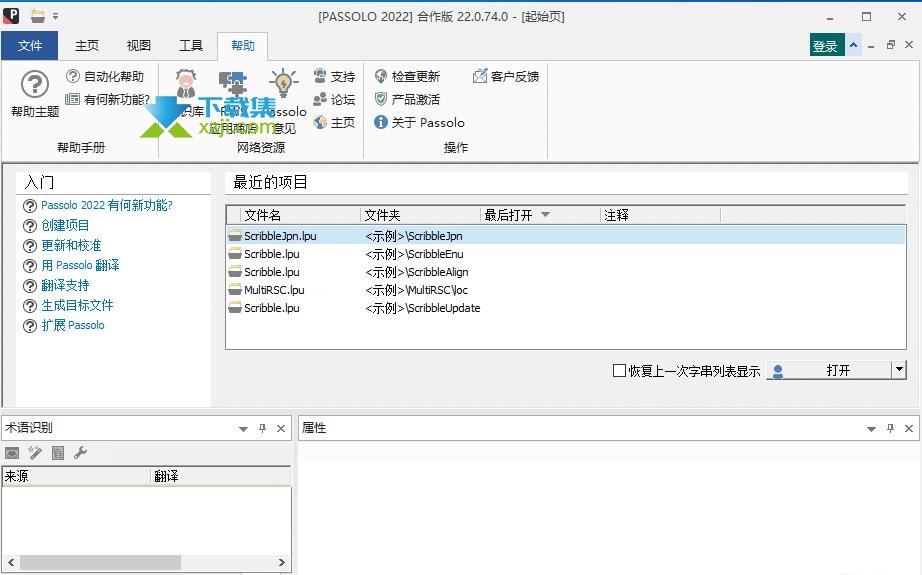The height and width of the screenshot is (575, 922).
Task: Select Scribble.lpu in ScribbleUpdate folder
Action: pos(566,308)
